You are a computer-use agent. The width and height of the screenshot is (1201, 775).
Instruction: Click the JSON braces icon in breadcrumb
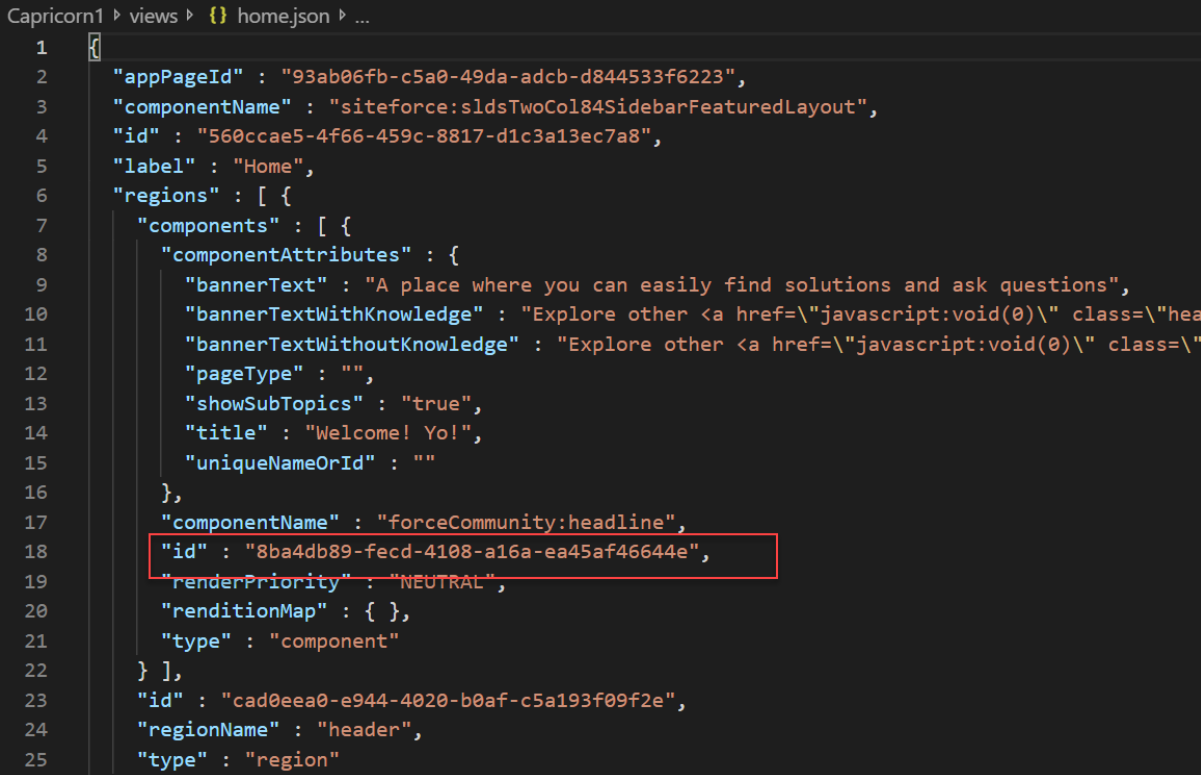pyautogui.click(x=217, y=16)
